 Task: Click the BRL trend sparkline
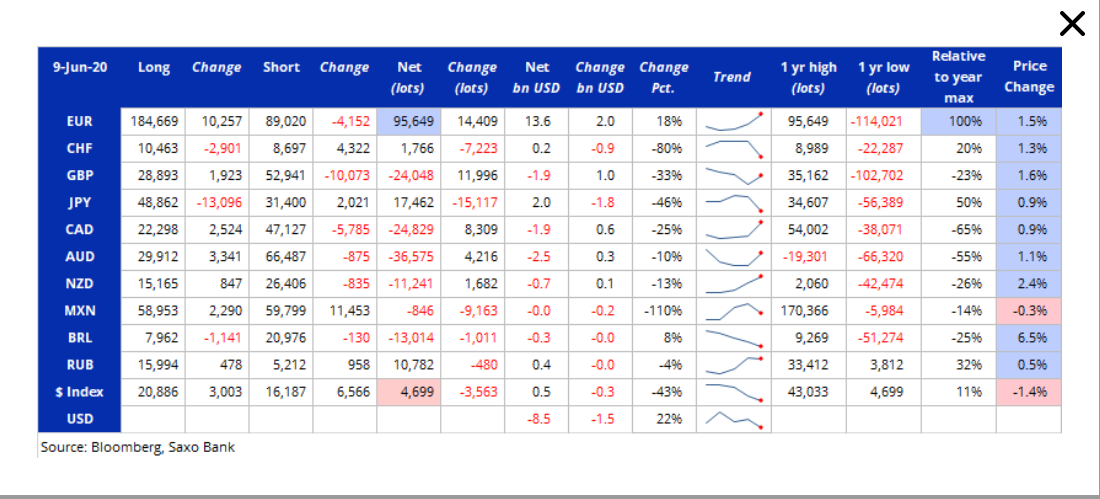pyautogui.click(x=733, y=338)
